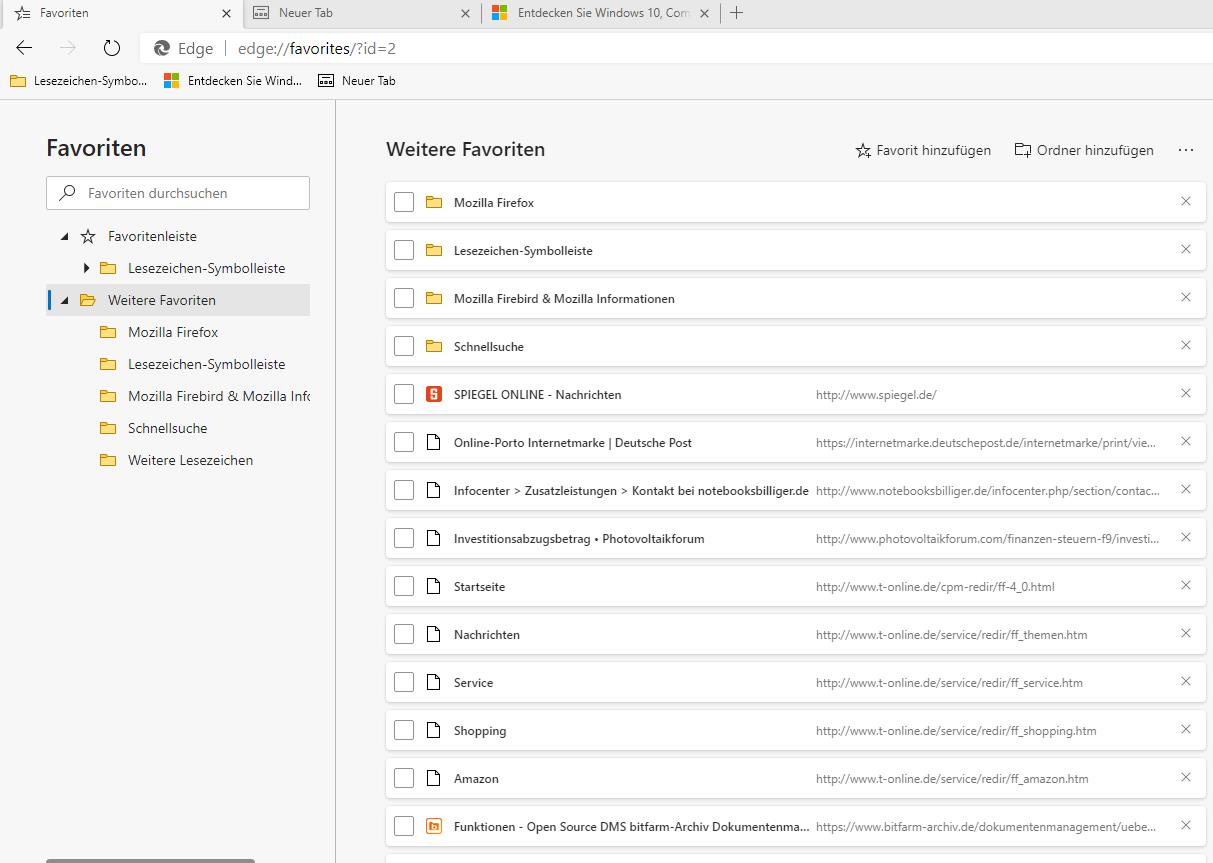This screenshot has height=863, width=1213.
Task: Collapse the Favoritenleiste tree node
Action: click(x=65, y=237)
